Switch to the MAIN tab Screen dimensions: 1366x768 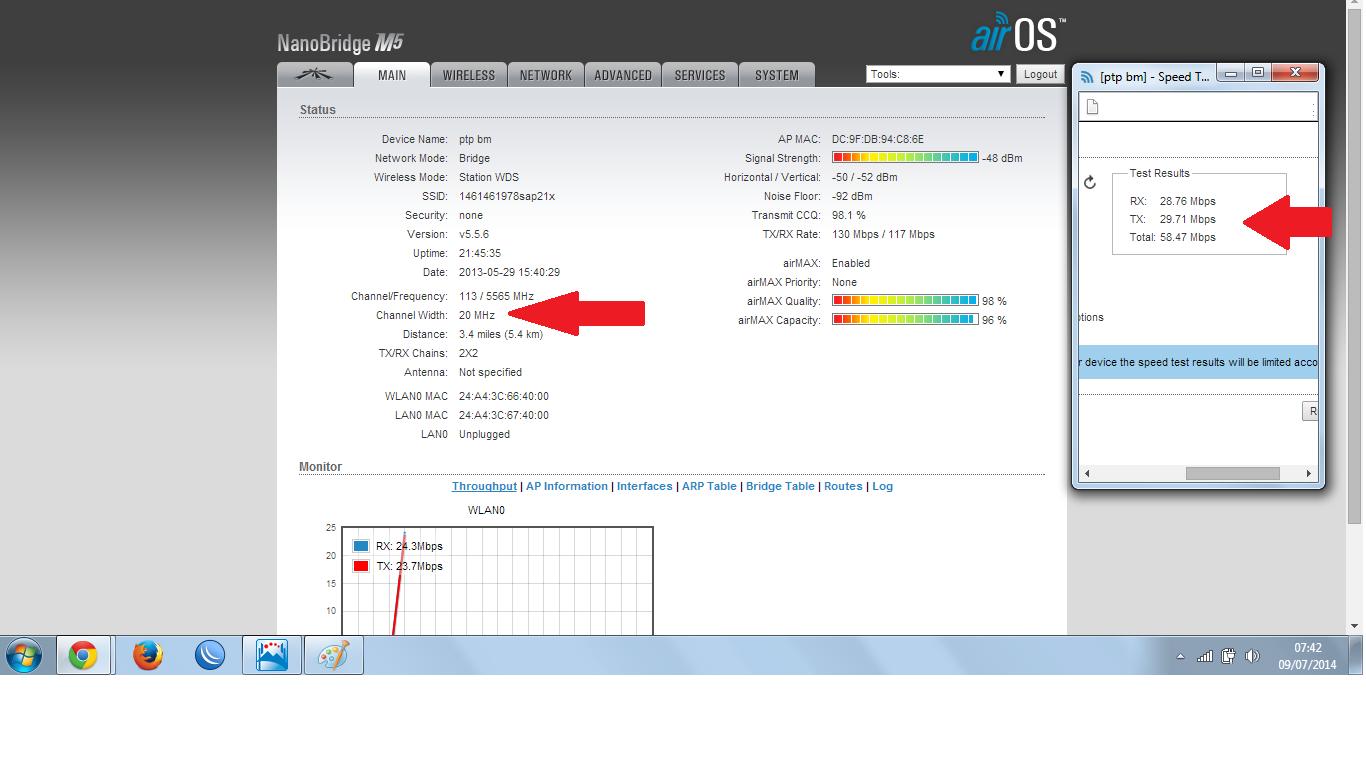pos(392,75)
